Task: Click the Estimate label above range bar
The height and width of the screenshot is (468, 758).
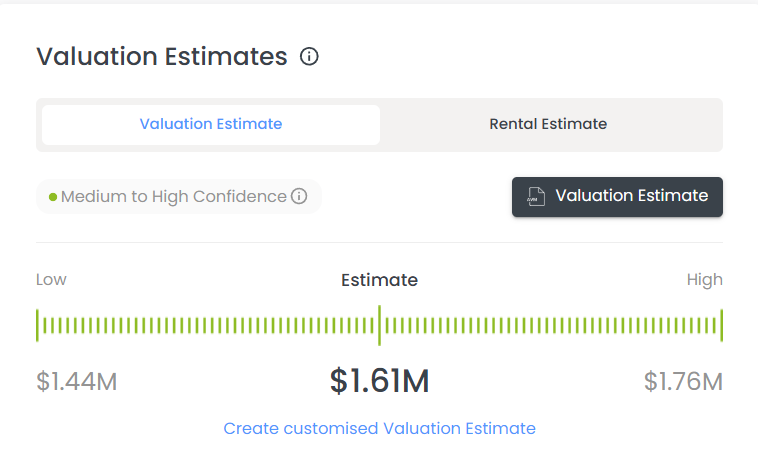Action: [379, 280]
